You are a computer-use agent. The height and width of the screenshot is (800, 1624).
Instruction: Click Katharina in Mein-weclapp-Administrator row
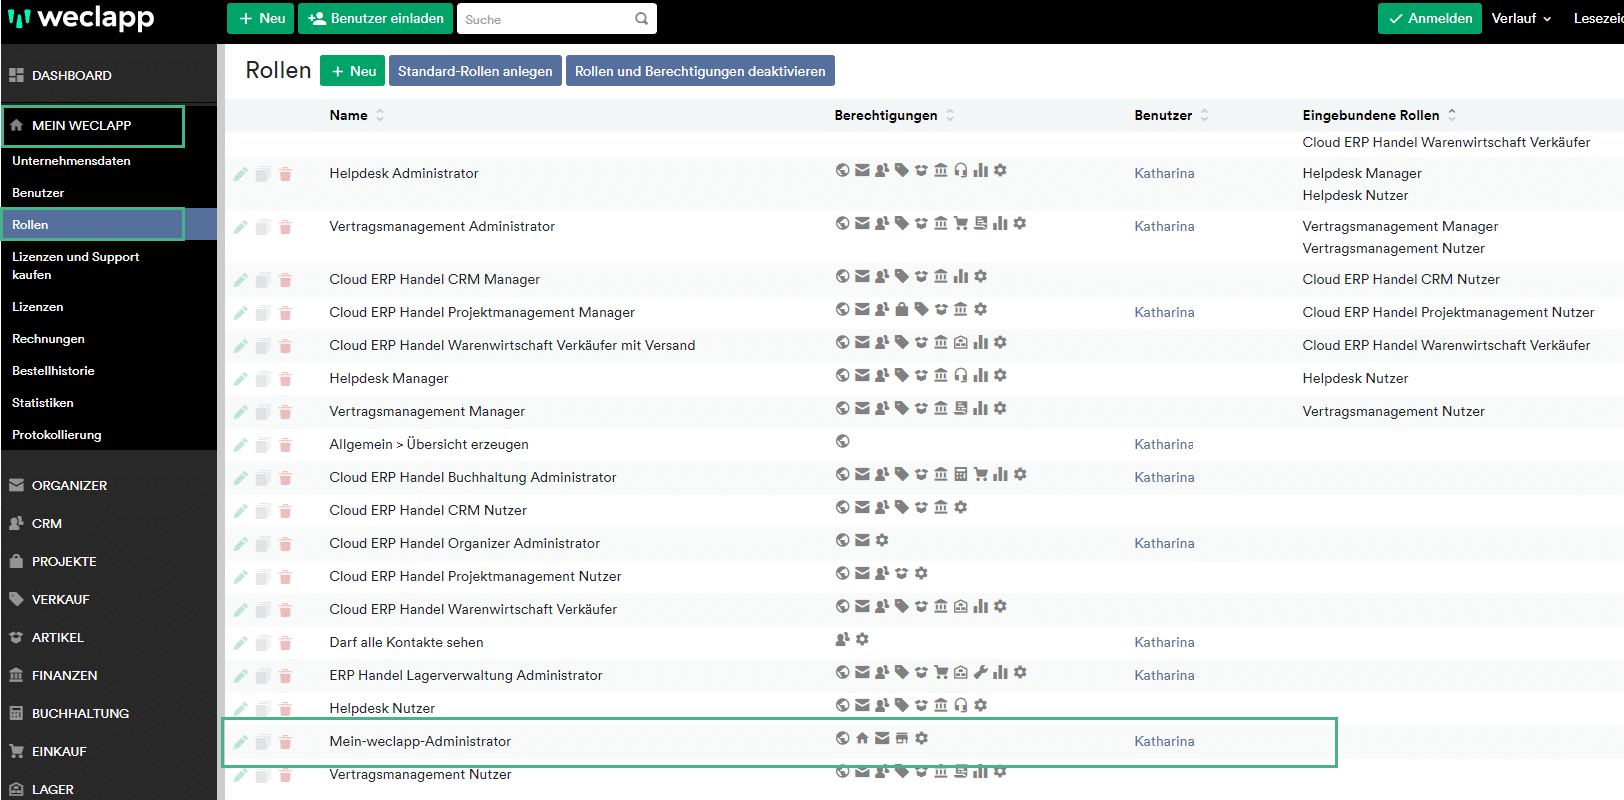click(x=1164, y=742)
